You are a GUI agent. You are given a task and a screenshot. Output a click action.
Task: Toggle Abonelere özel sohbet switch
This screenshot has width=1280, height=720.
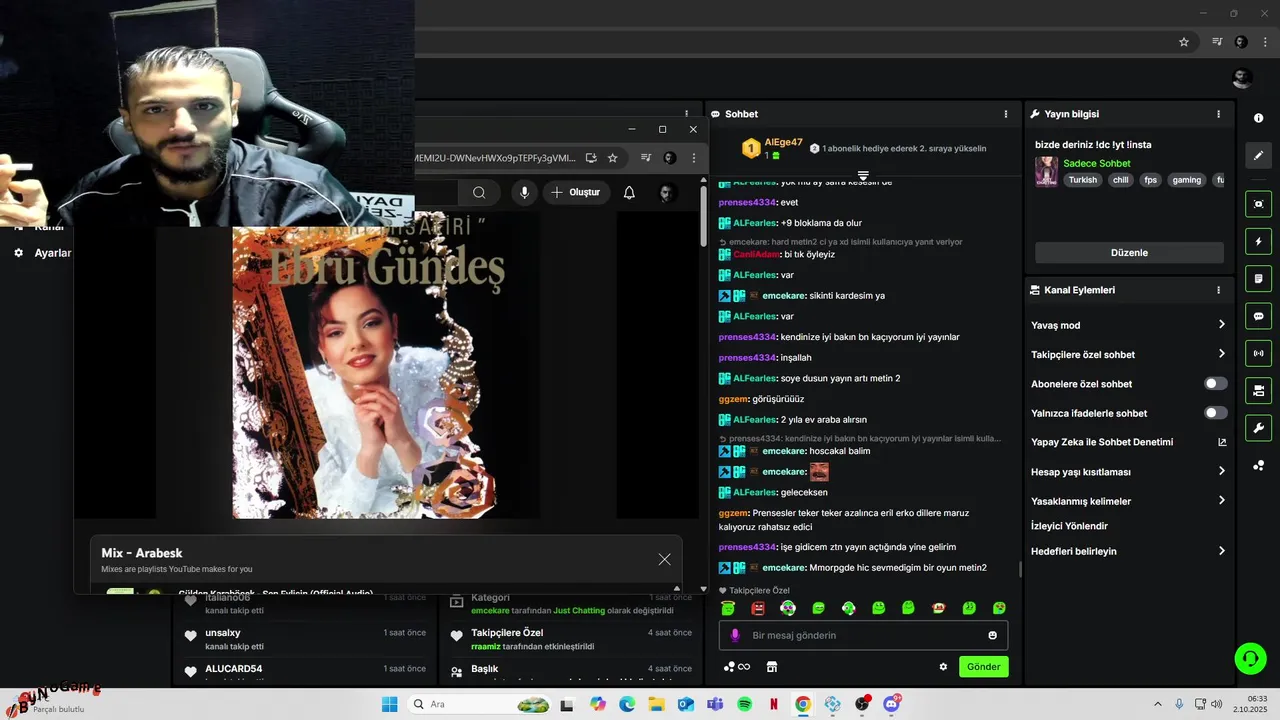pos(1216,384)
